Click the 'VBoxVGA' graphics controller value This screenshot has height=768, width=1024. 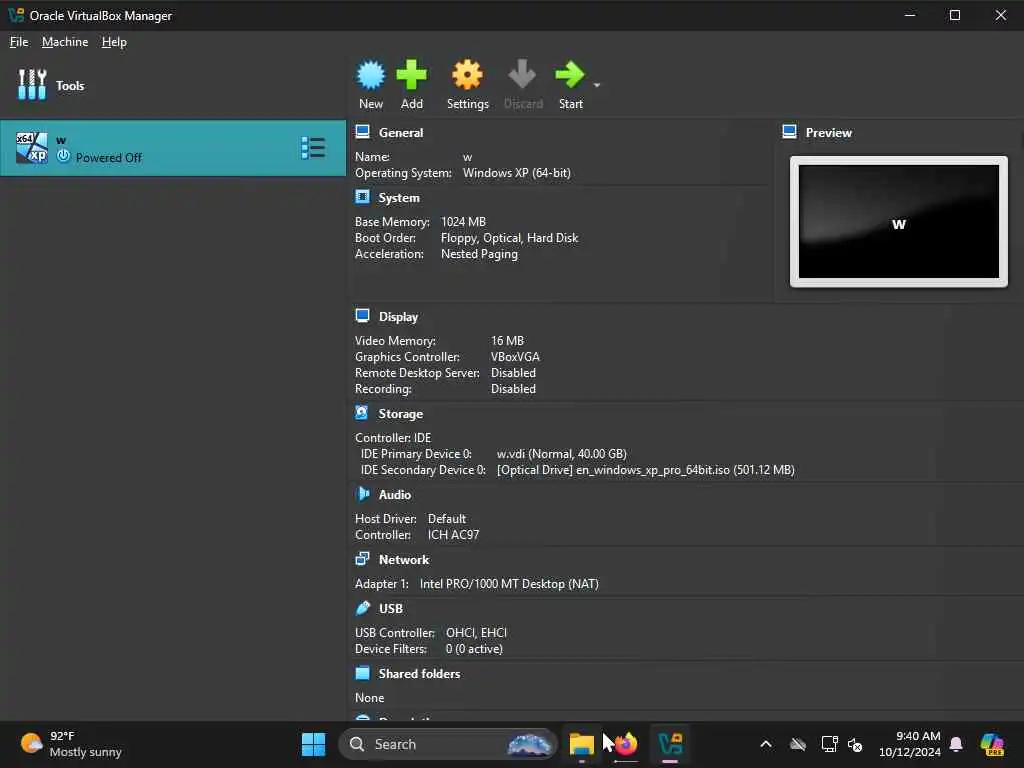[515, 357]
